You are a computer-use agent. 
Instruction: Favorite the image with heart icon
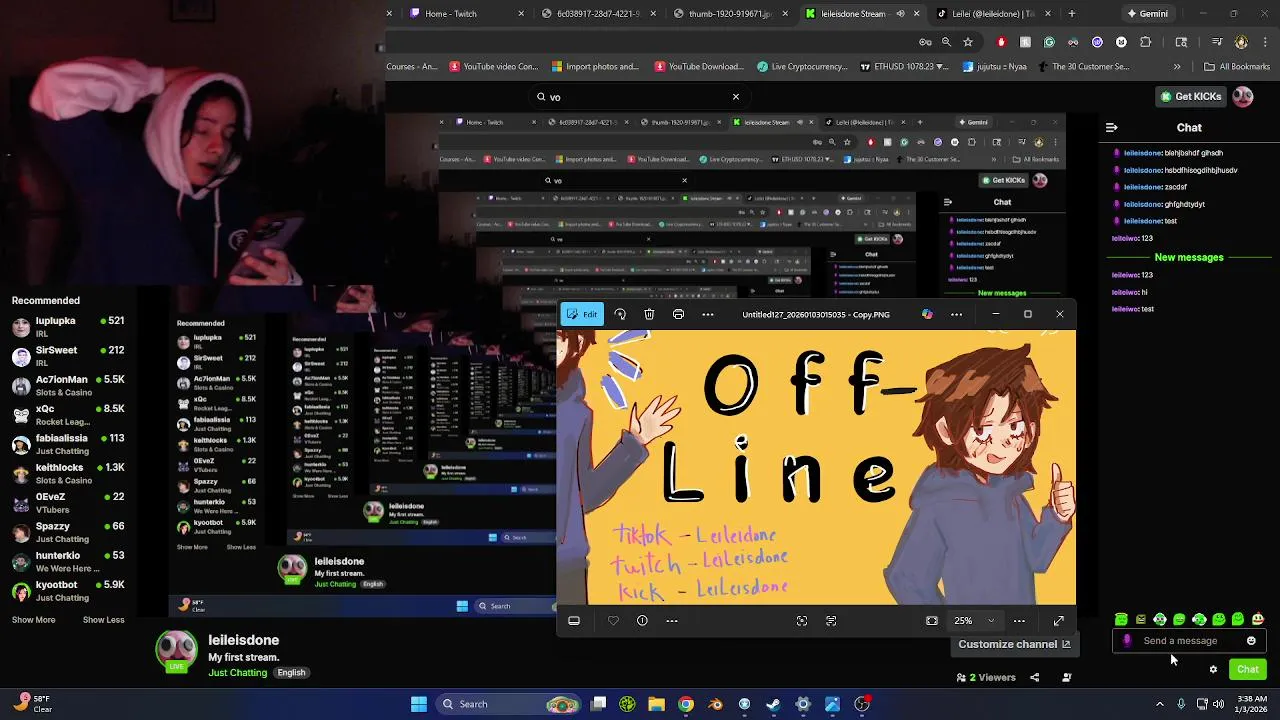pyautogui.click(x=613, y=621)
